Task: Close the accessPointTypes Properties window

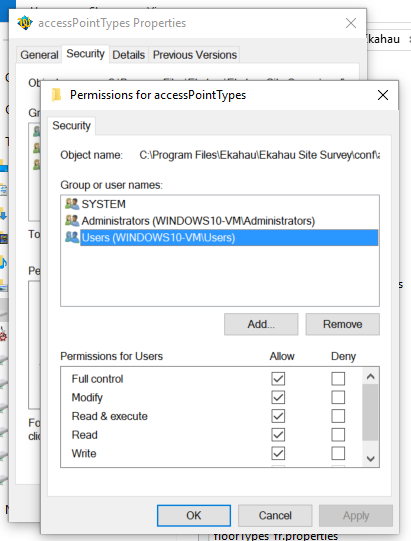Action: click(x=351, y=23)
